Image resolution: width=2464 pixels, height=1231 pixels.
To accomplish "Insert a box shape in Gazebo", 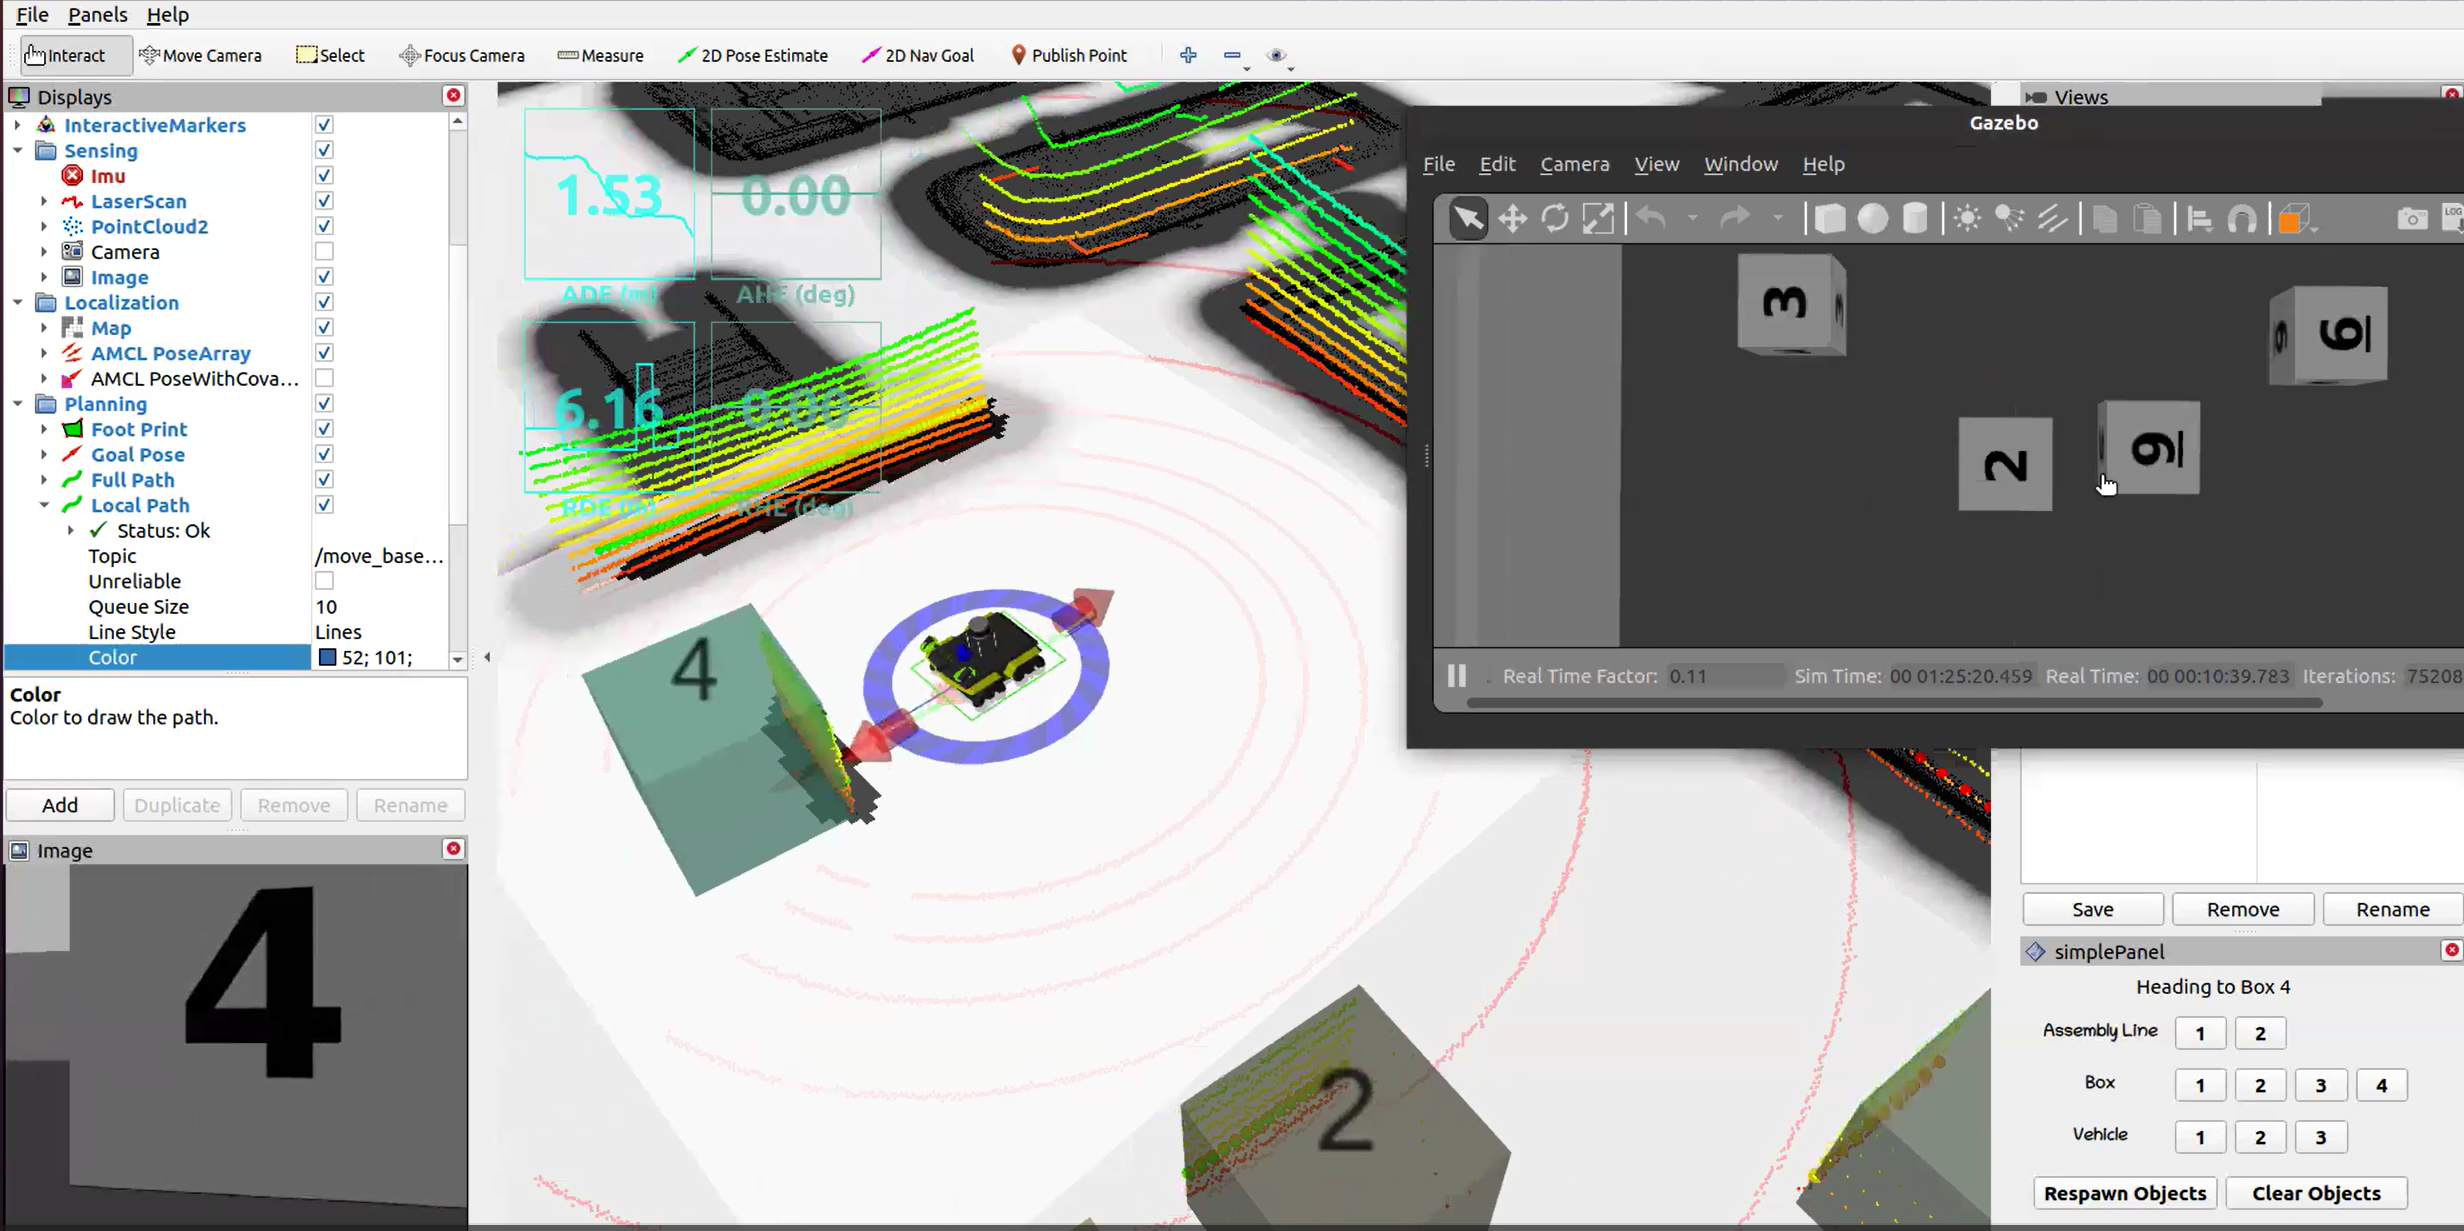I will (1829, 219).
